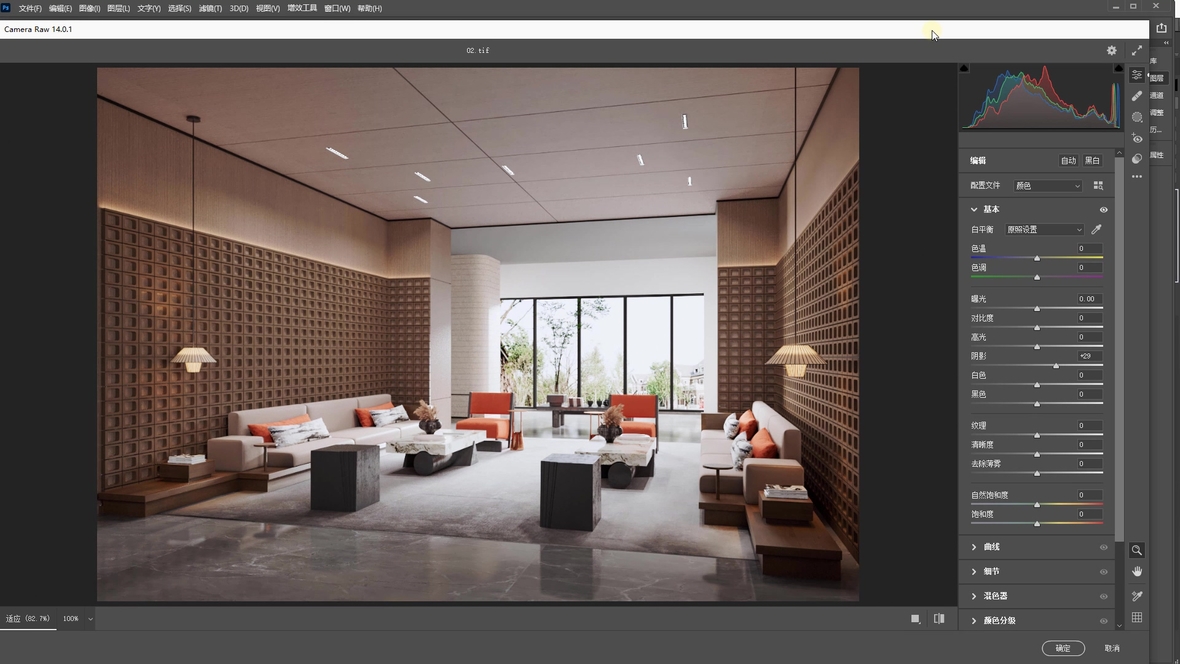Select the Hand tool

click(1137, 572)
